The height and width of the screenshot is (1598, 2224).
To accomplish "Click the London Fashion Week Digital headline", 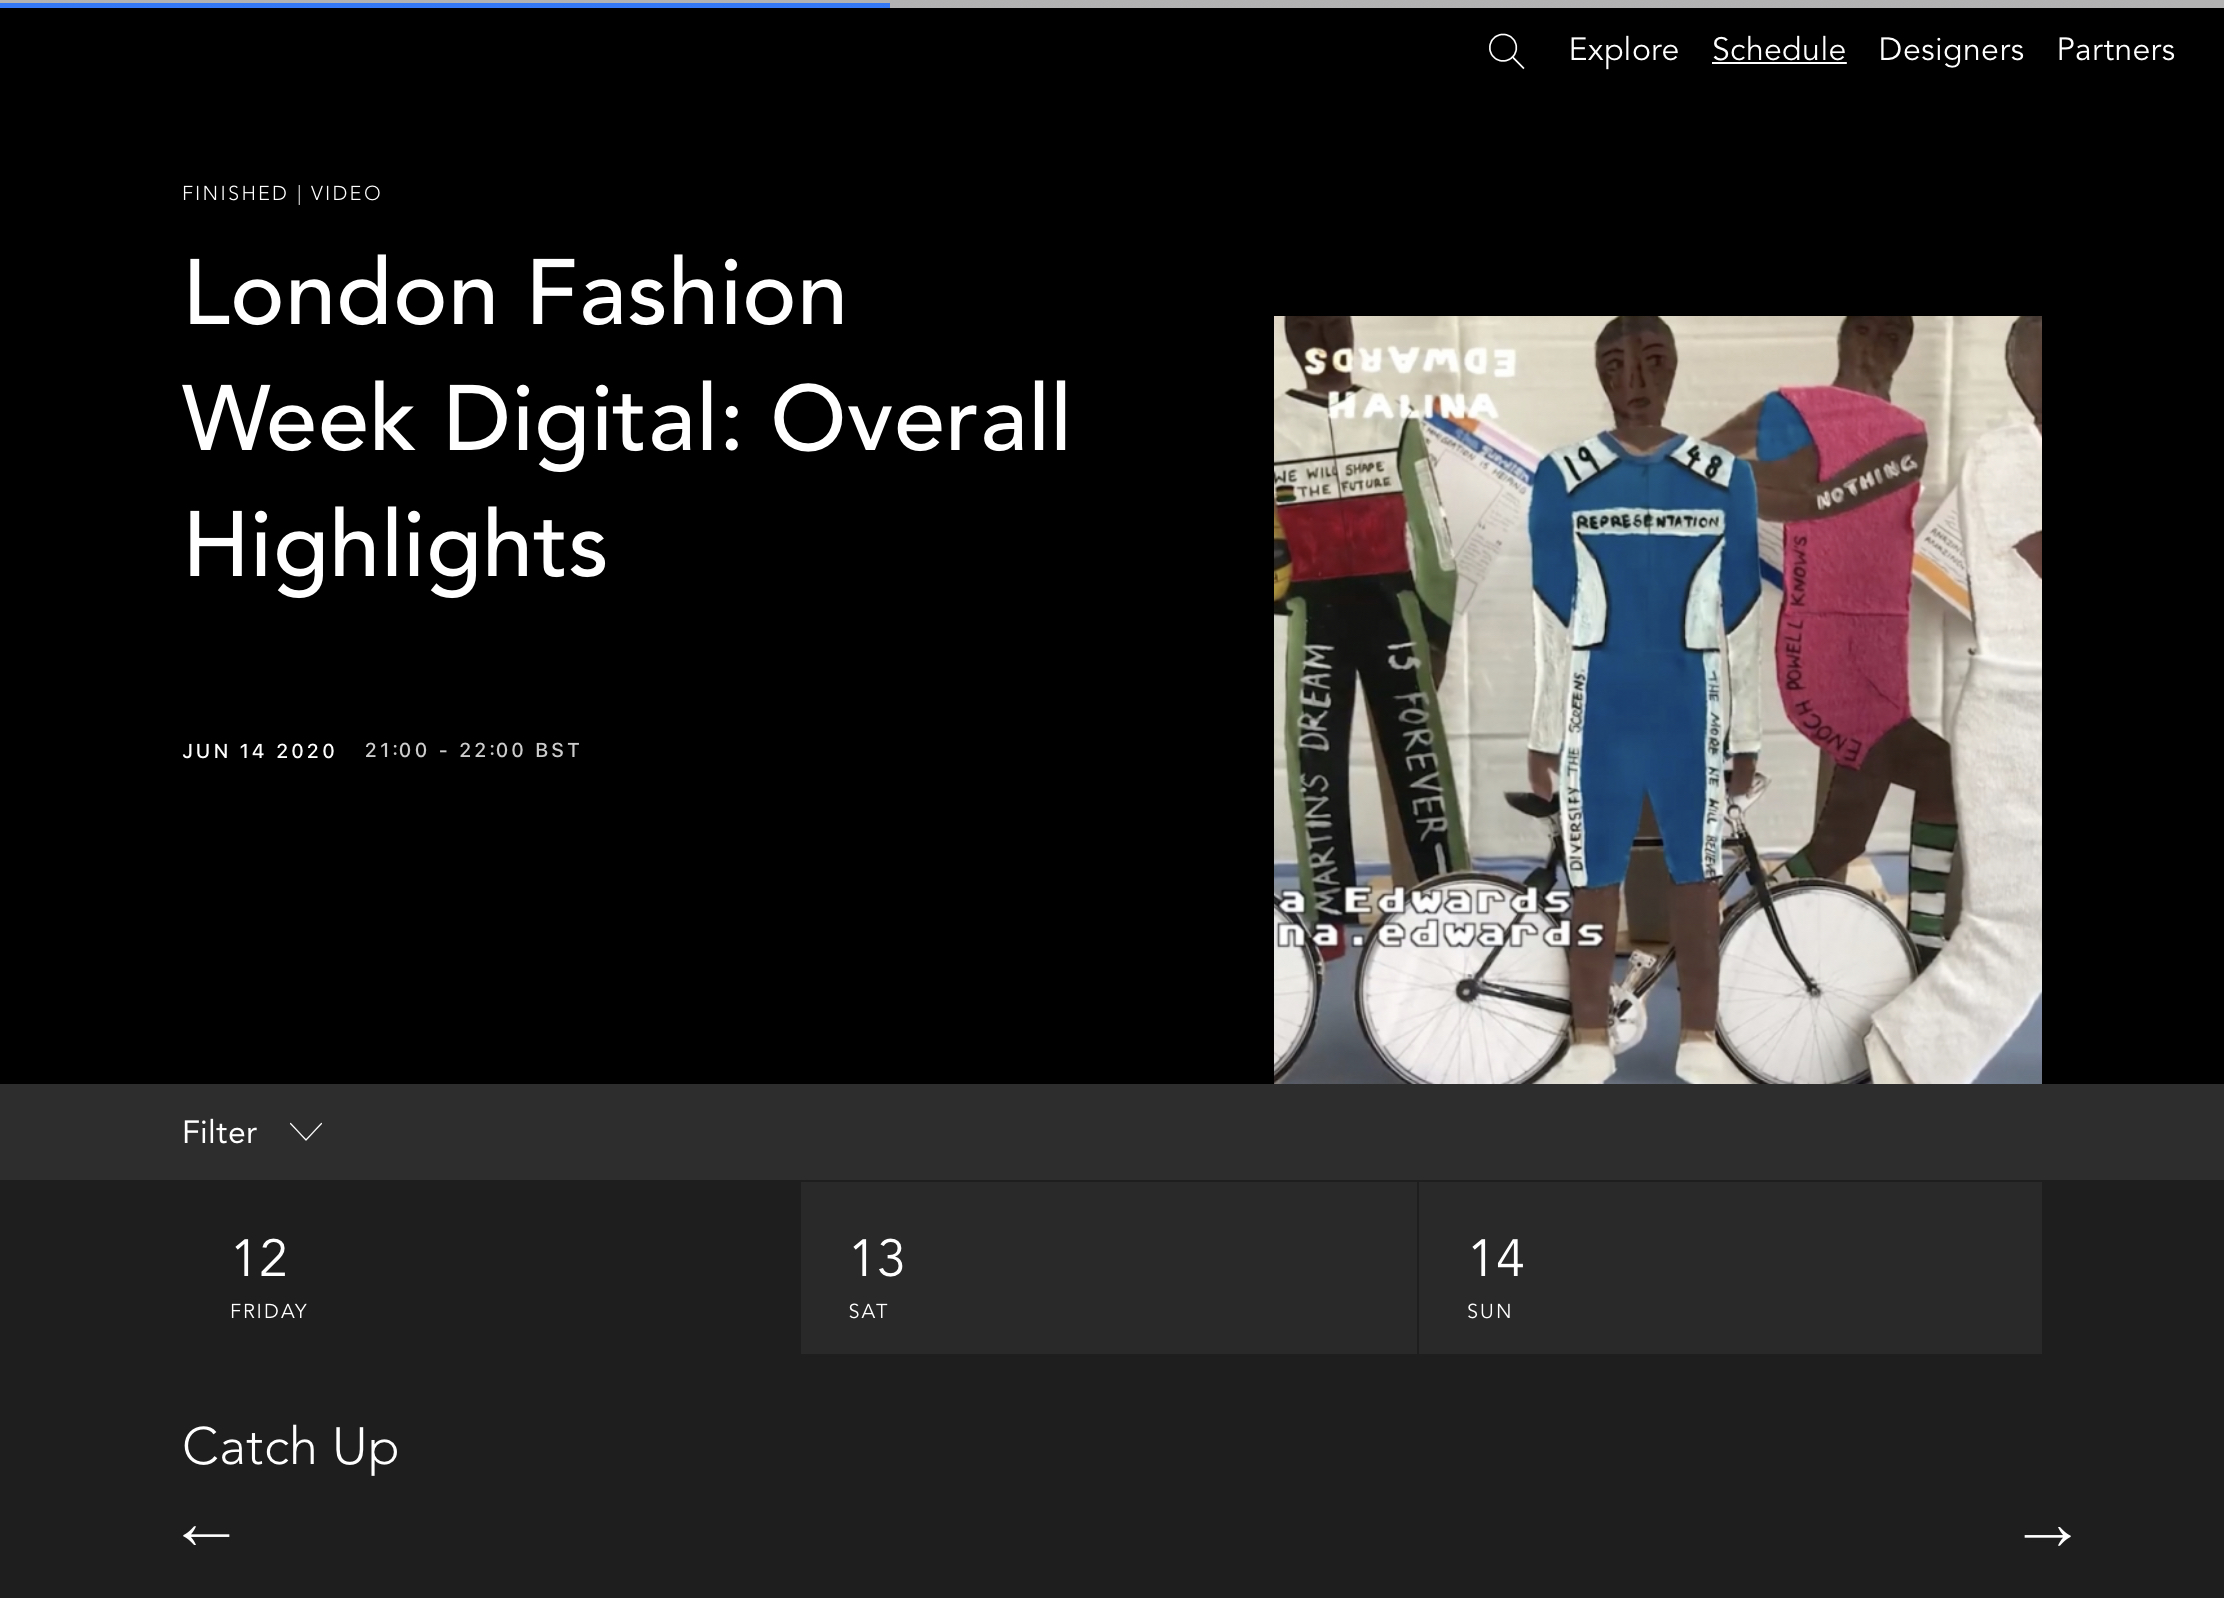I will (x=625, y=418).
